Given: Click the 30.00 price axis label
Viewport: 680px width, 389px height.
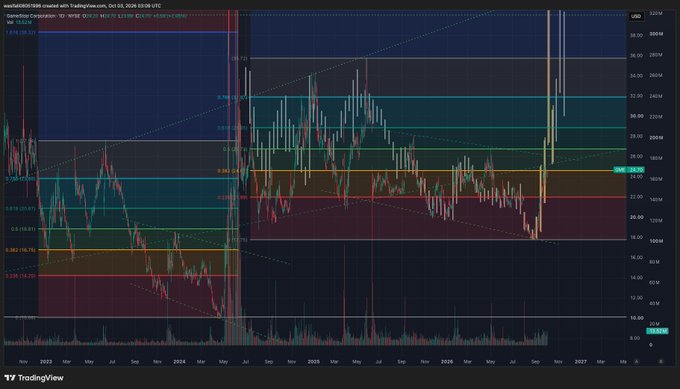Looking at the screenshot, I should point(637,116).
